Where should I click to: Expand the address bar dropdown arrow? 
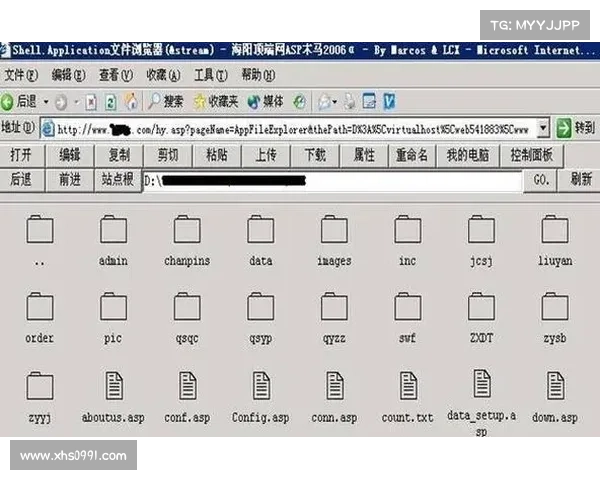tap(543, 128)
